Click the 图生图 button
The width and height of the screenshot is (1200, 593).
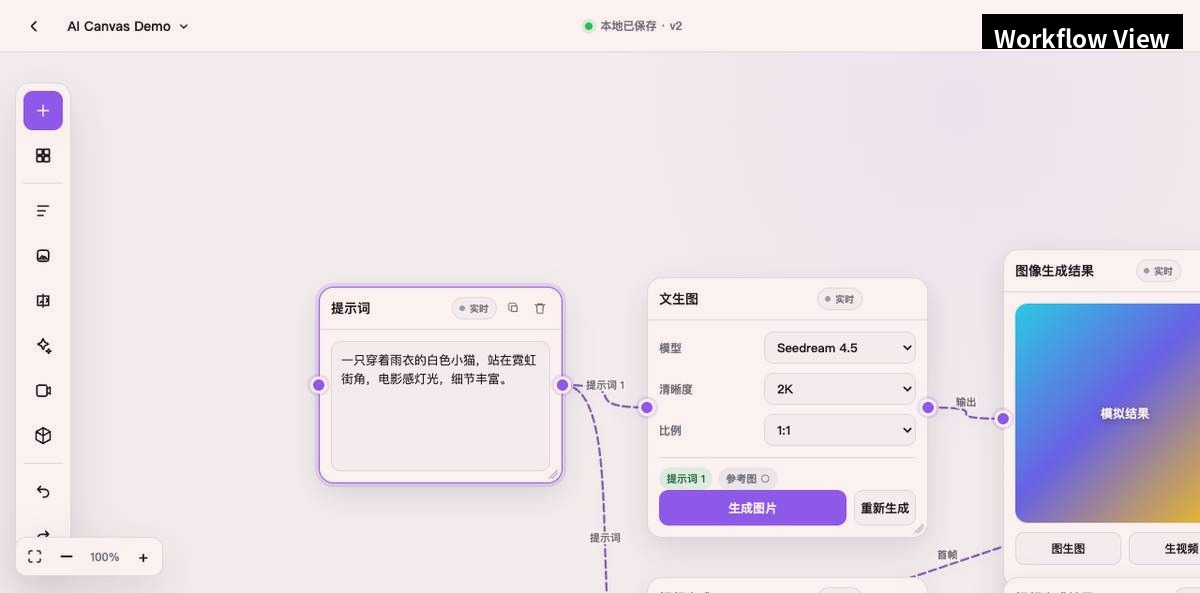click(x=1068, y=549)
